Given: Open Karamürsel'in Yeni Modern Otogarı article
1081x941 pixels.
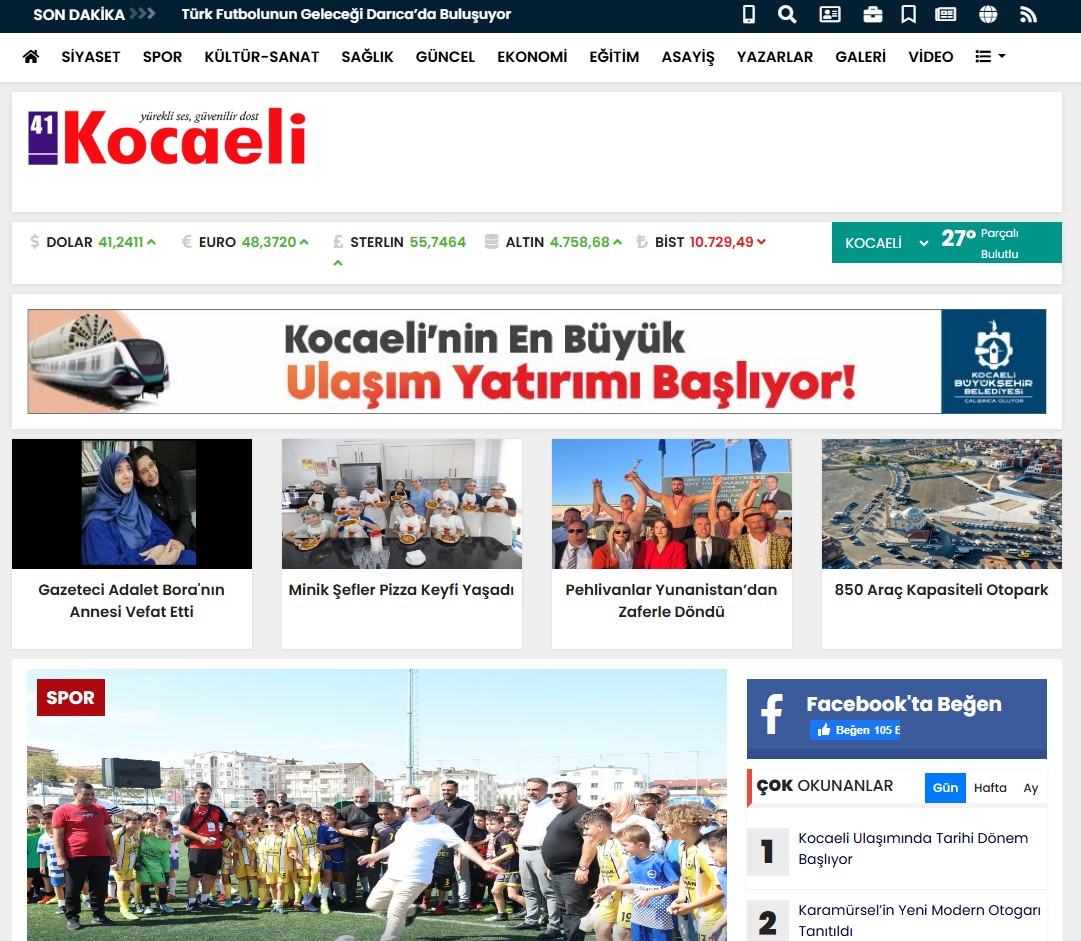Looking at the screenshot, I should 919,920.
